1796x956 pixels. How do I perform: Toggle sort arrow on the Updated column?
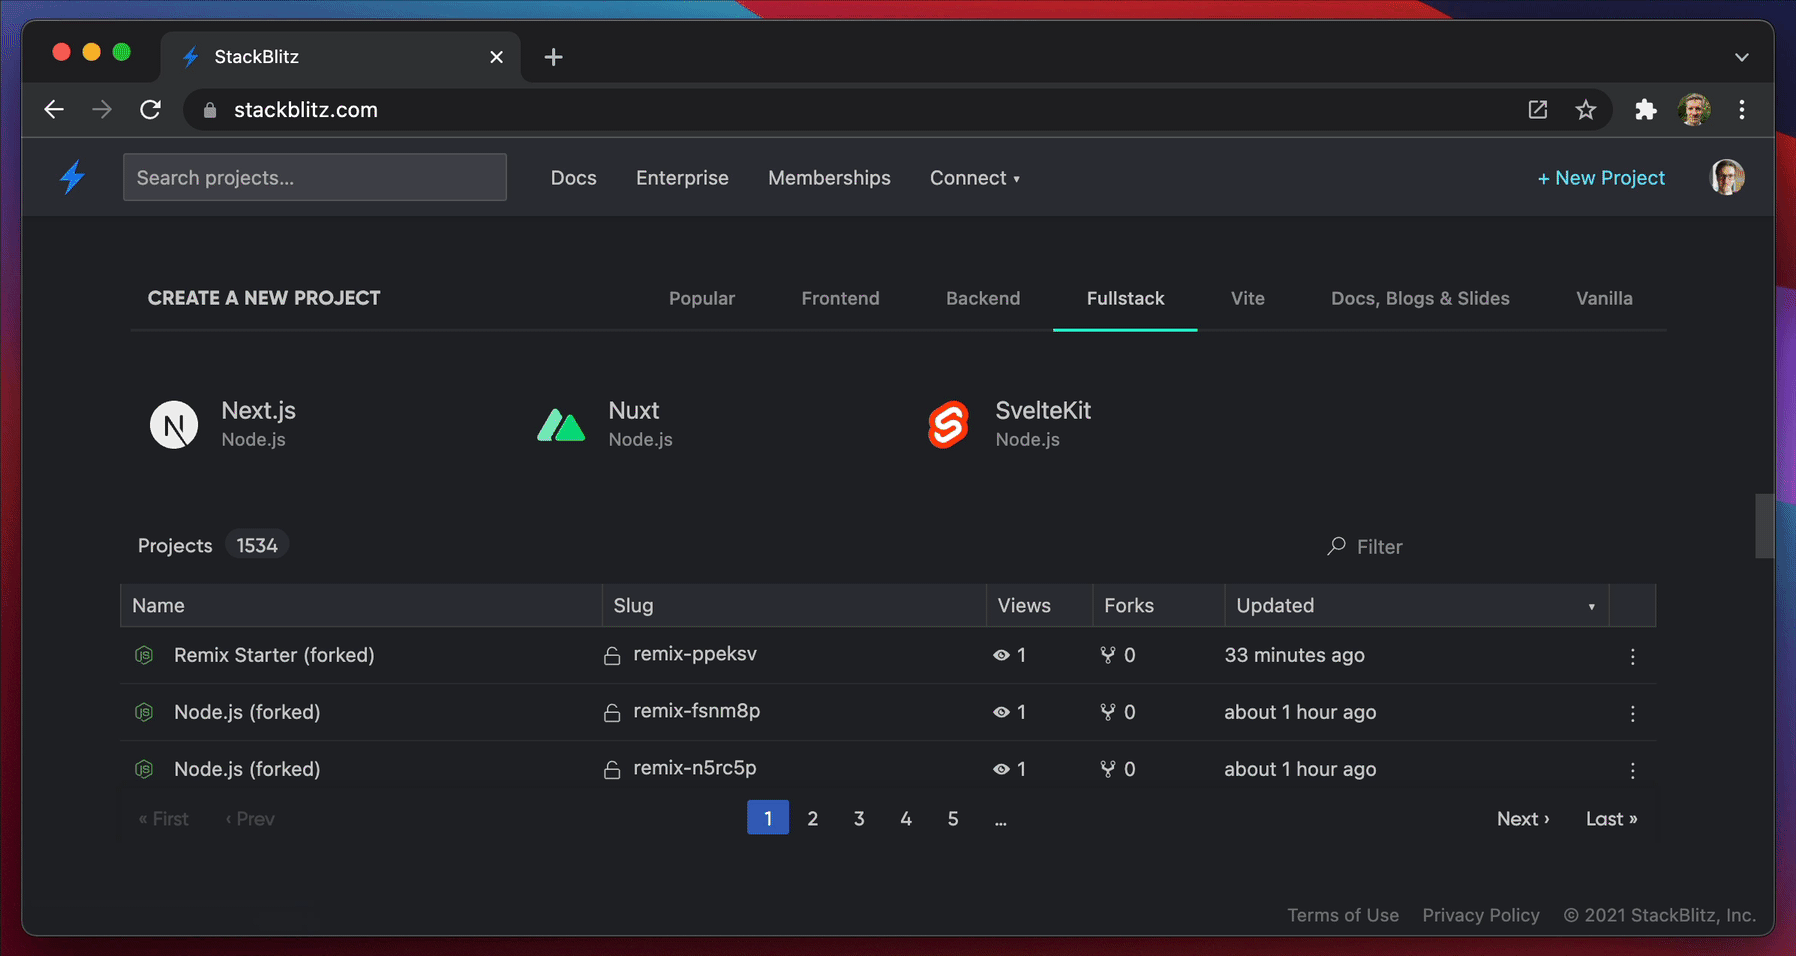click(x=1591, y=606)
